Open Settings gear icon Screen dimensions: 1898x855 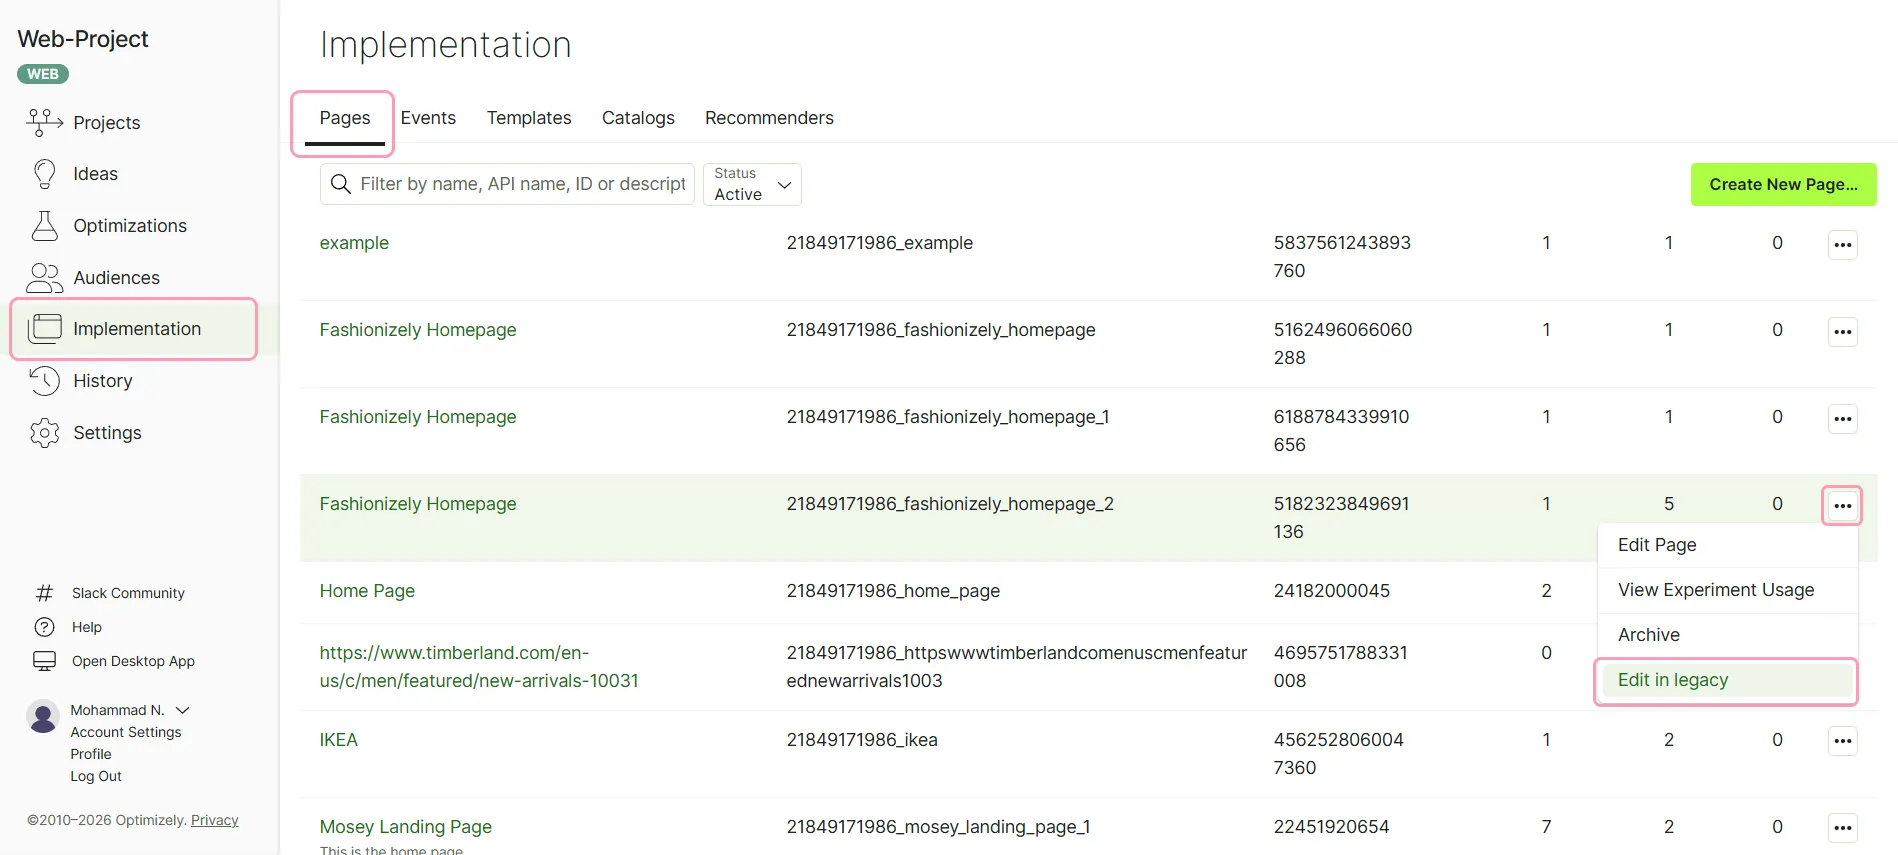tap(45, 433)
